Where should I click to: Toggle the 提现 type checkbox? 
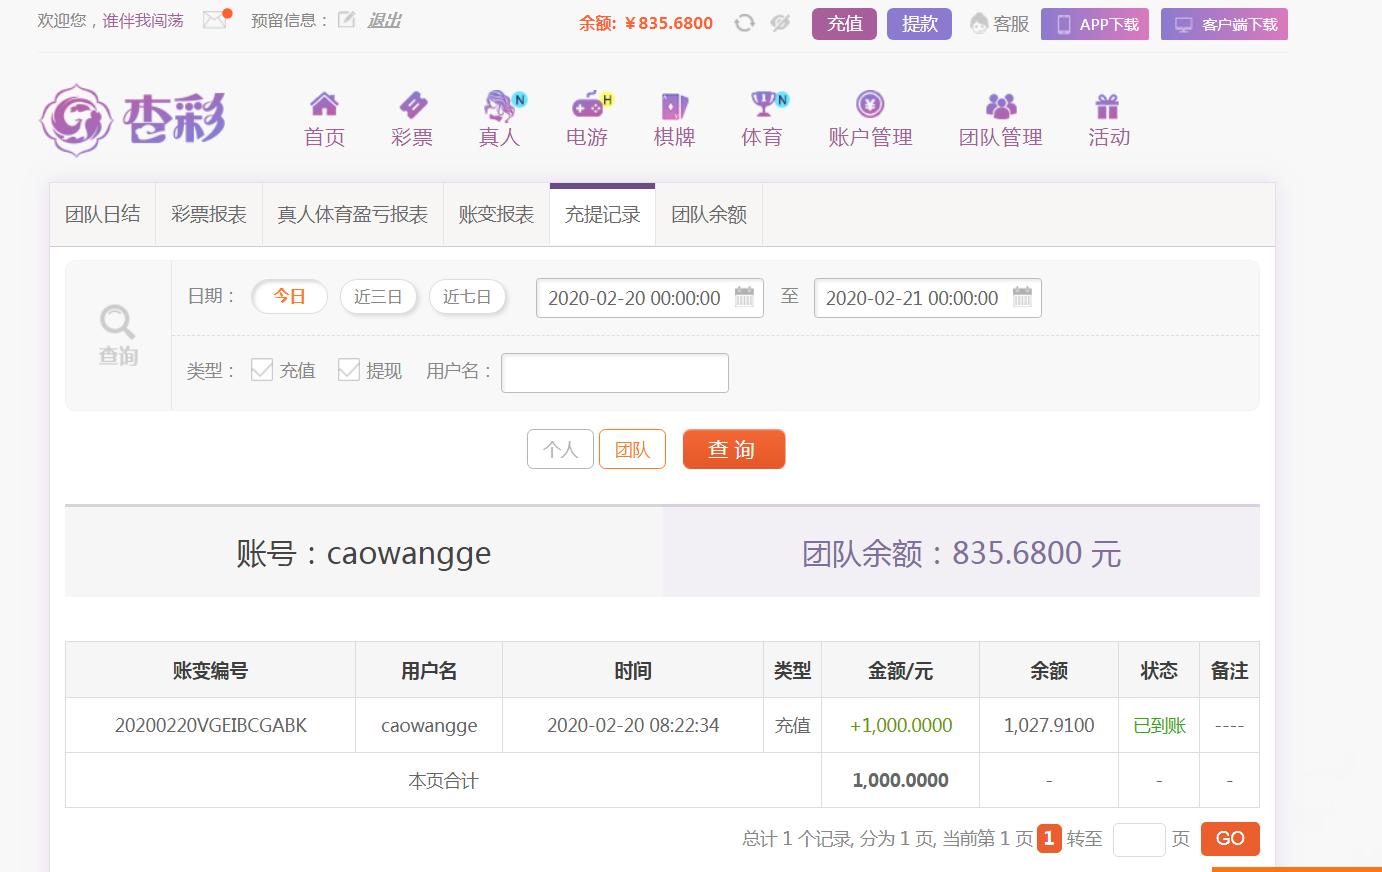[349, 370]
